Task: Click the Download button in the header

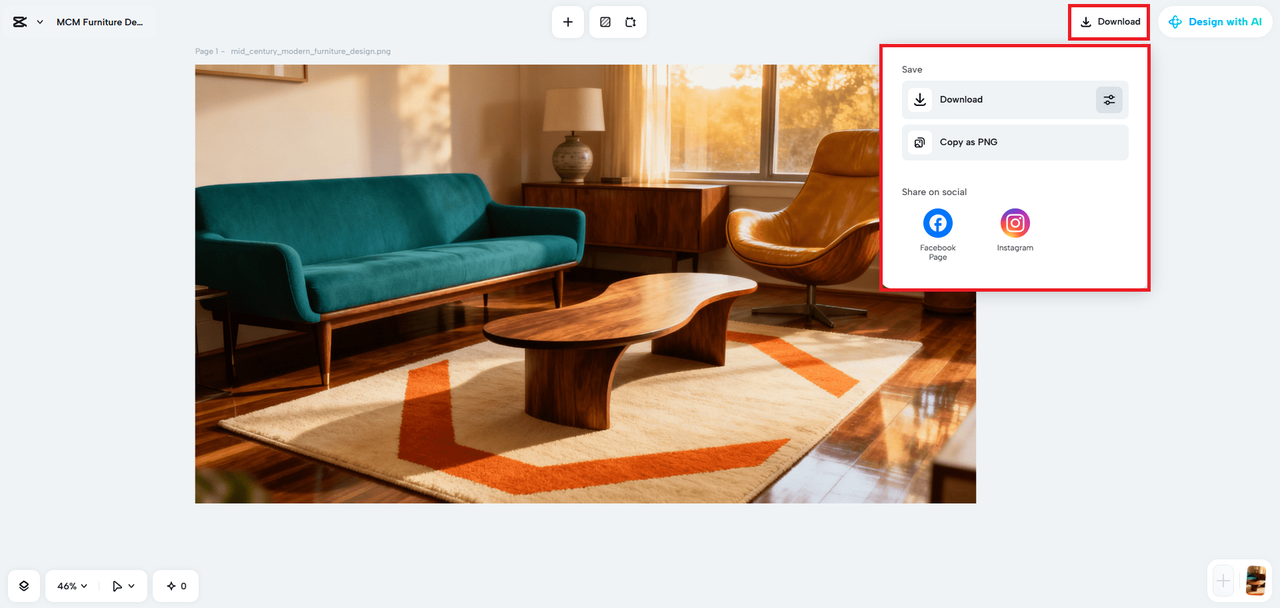Action: point(1110,22)
